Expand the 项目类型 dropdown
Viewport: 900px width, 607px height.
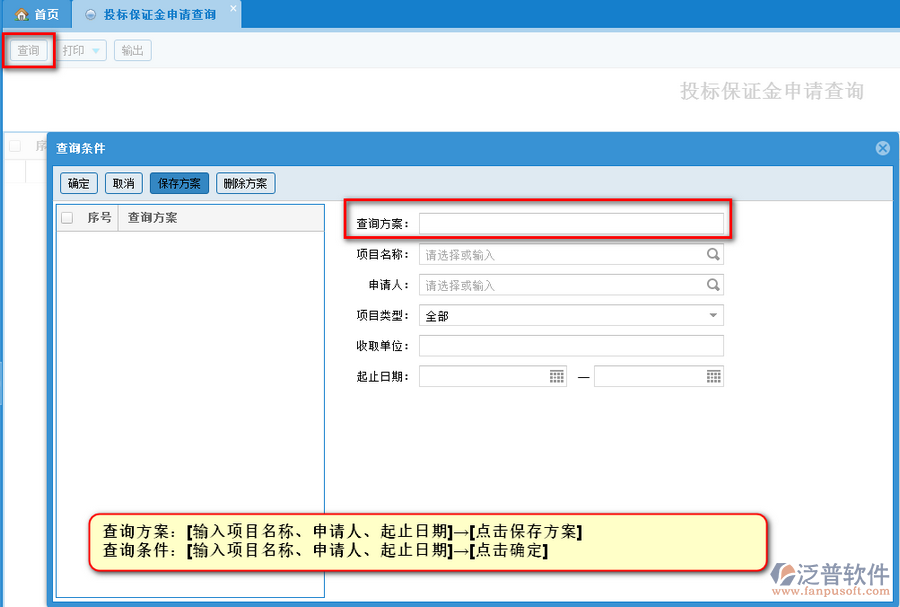(x=713, y=315)
